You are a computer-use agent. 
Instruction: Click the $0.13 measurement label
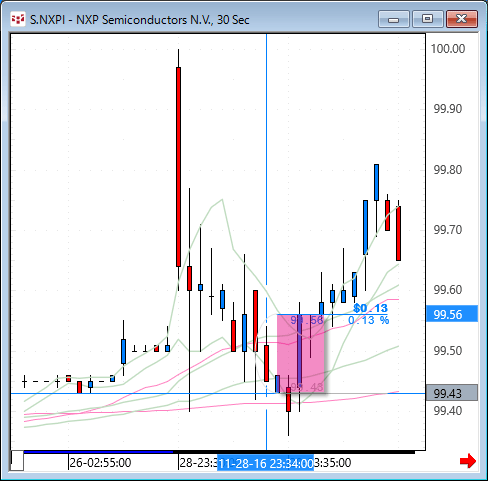370,308
